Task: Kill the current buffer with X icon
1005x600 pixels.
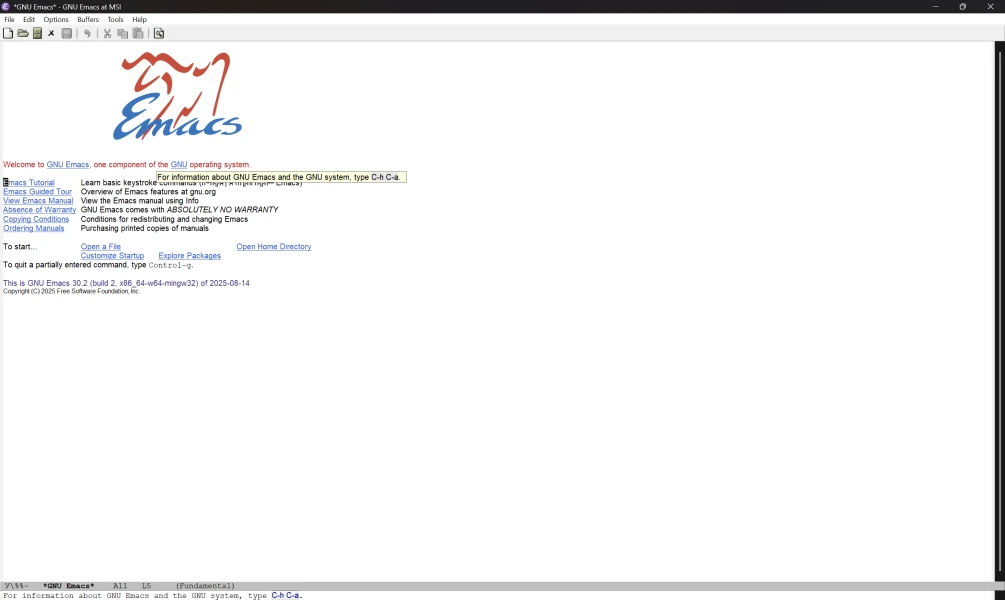Action: click(52, 33)
